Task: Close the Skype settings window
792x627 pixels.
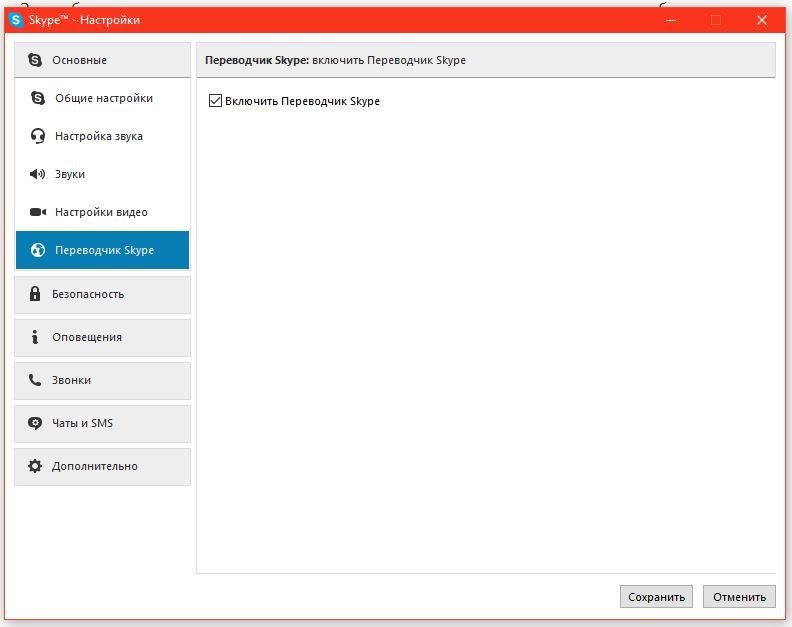Action: (x=762, y=20)
